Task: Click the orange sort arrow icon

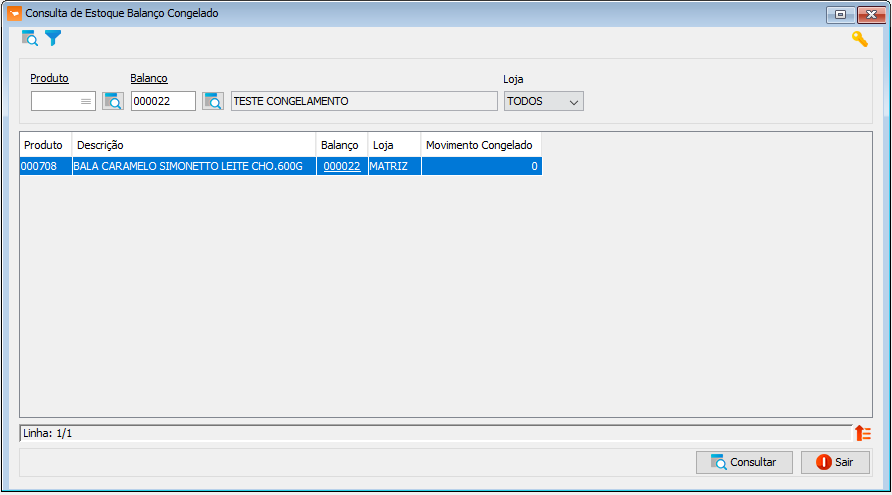Action: [863, 433]
